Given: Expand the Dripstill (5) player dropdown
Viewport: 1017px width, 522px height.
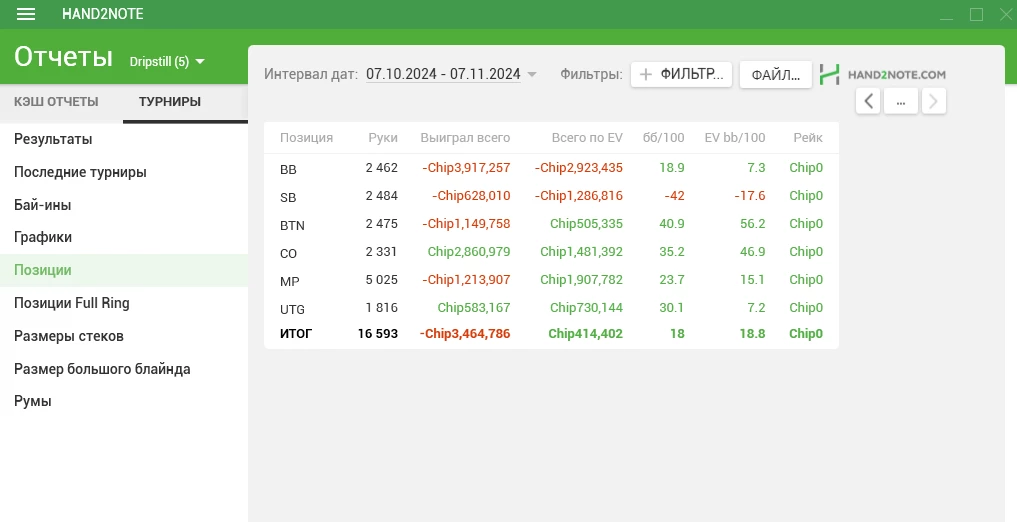Looking at the screenshot, I should pos(167,62).
